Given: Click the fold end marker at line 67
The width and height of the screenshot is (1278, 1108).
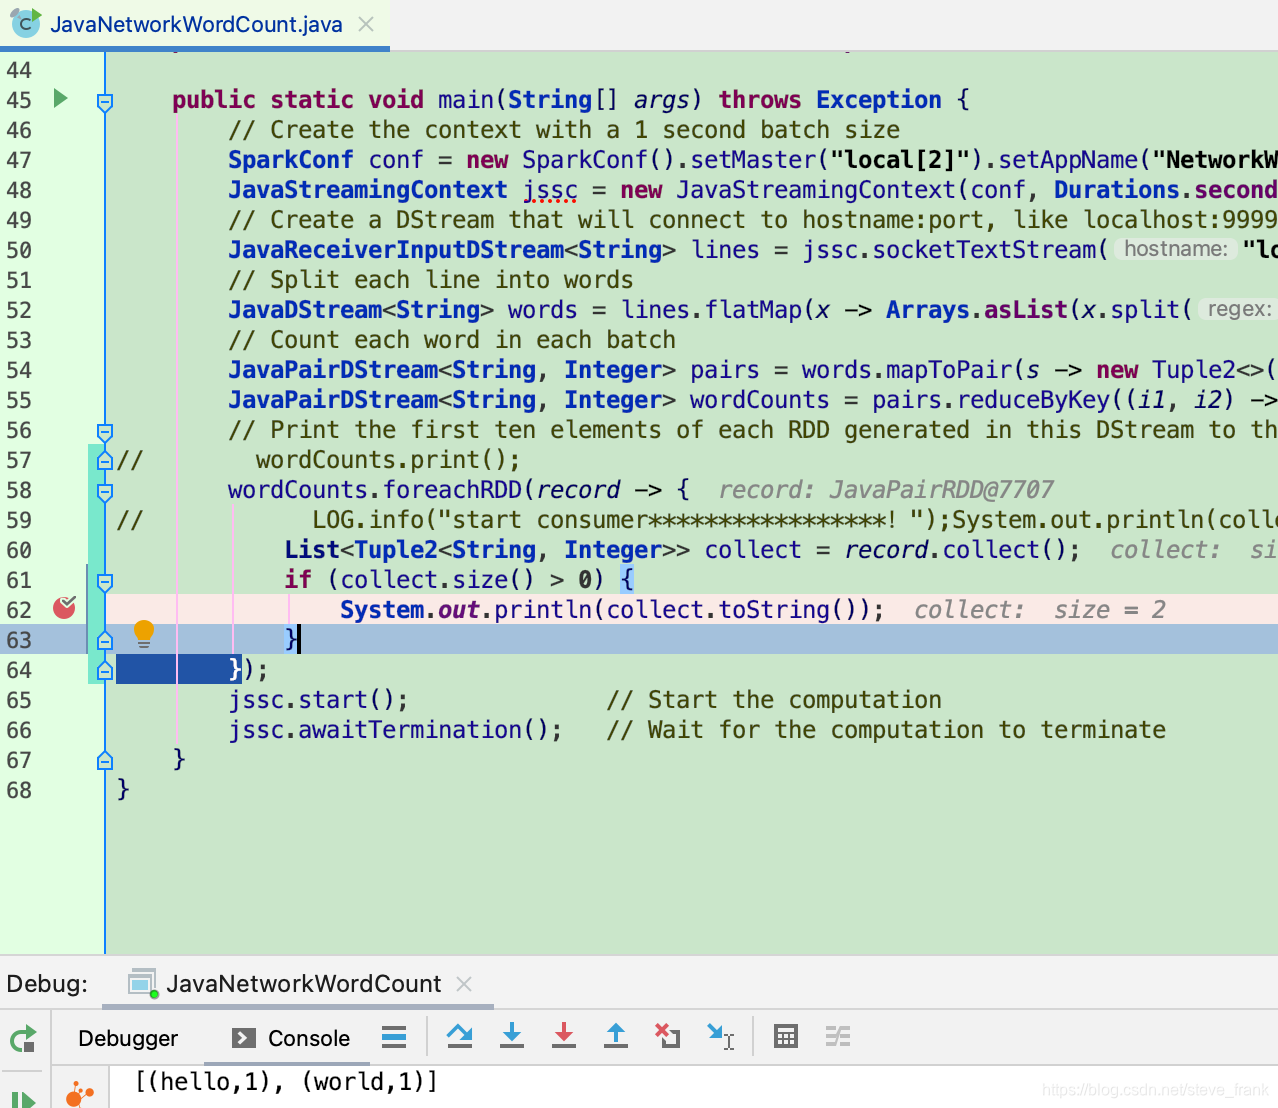Looking at the screenshot, I should [105, 760].
